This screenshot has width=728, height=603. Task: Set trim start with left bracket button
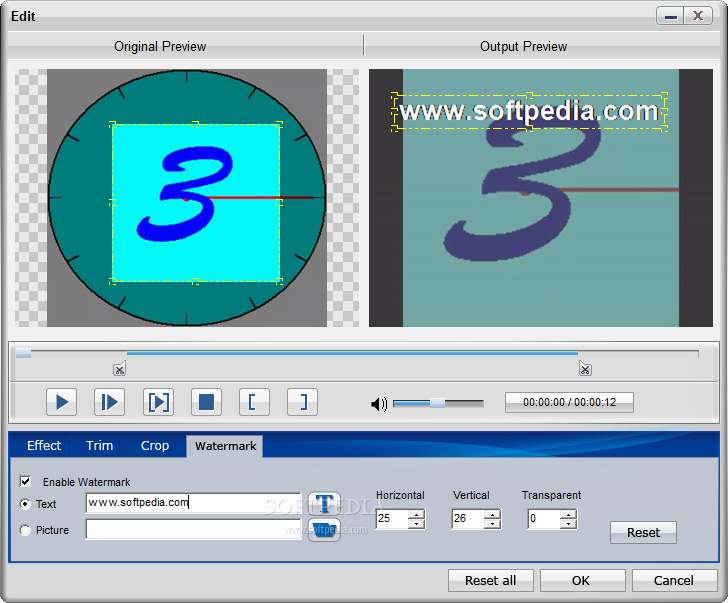point(254,402)
